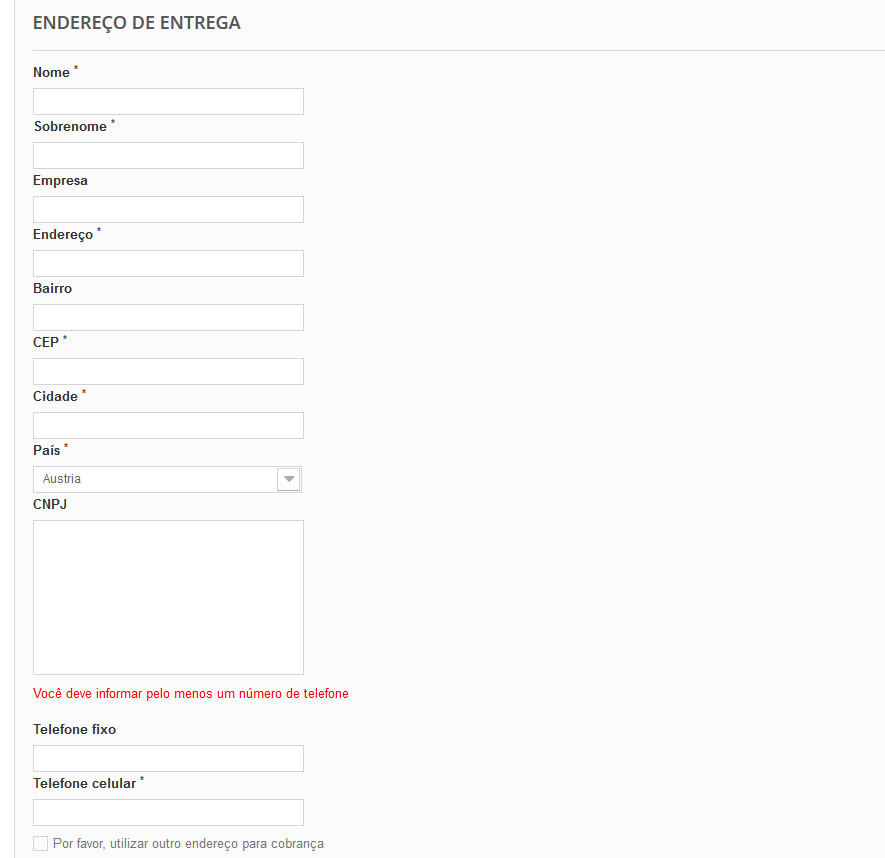Screen dimensions: 885x858
Task: Focus the Telefone fixo input
Action: [x=168, y=758]
